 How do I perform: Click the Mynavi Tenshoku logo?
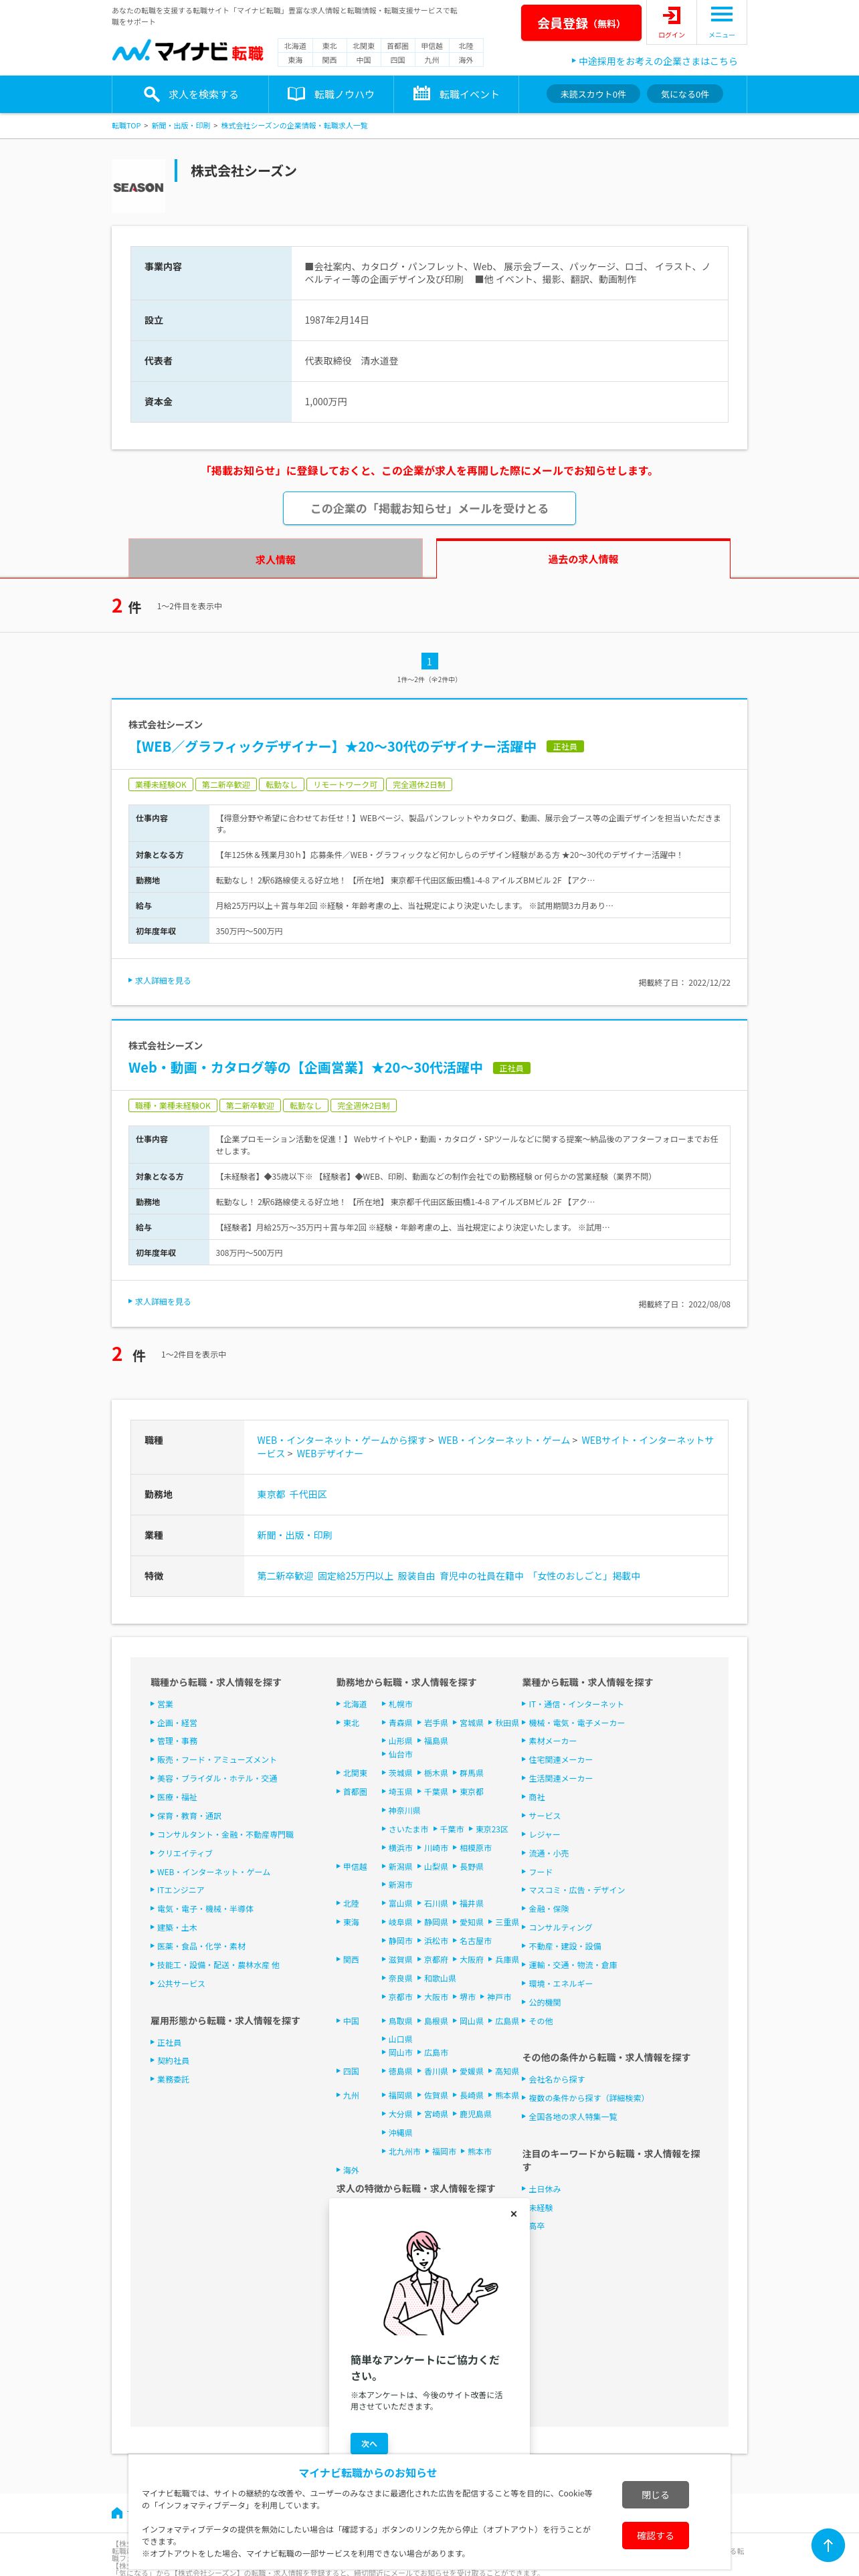(x=188, y=51)
